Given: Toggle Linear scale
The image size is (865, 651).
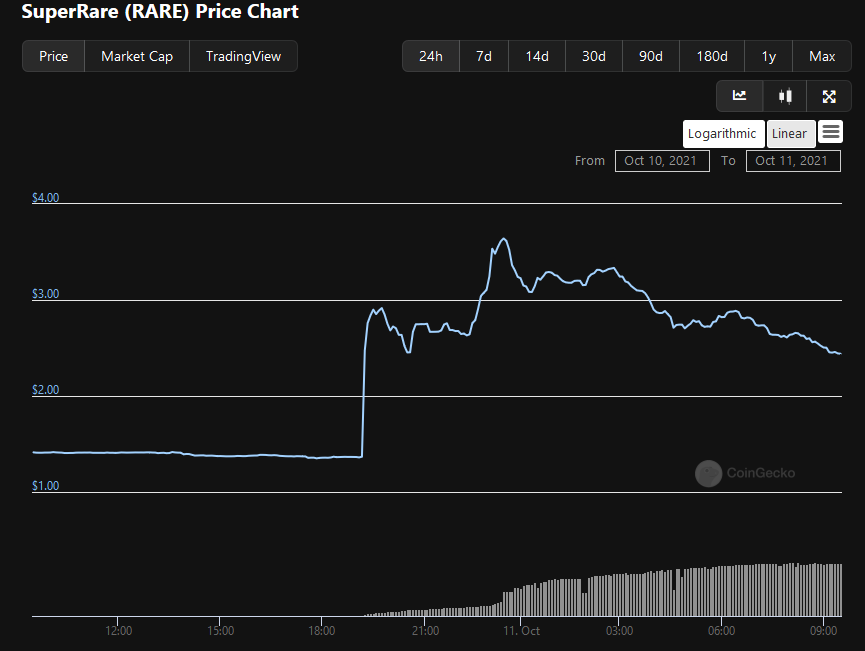Looking at the screenshot, I should tap(791, 134).
